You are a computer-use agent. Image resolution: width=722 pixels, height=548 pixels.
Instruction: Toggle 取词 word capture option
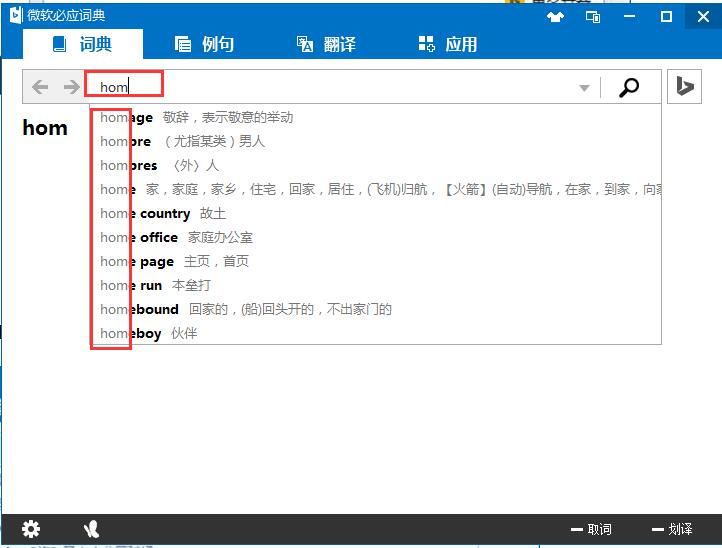591,529
